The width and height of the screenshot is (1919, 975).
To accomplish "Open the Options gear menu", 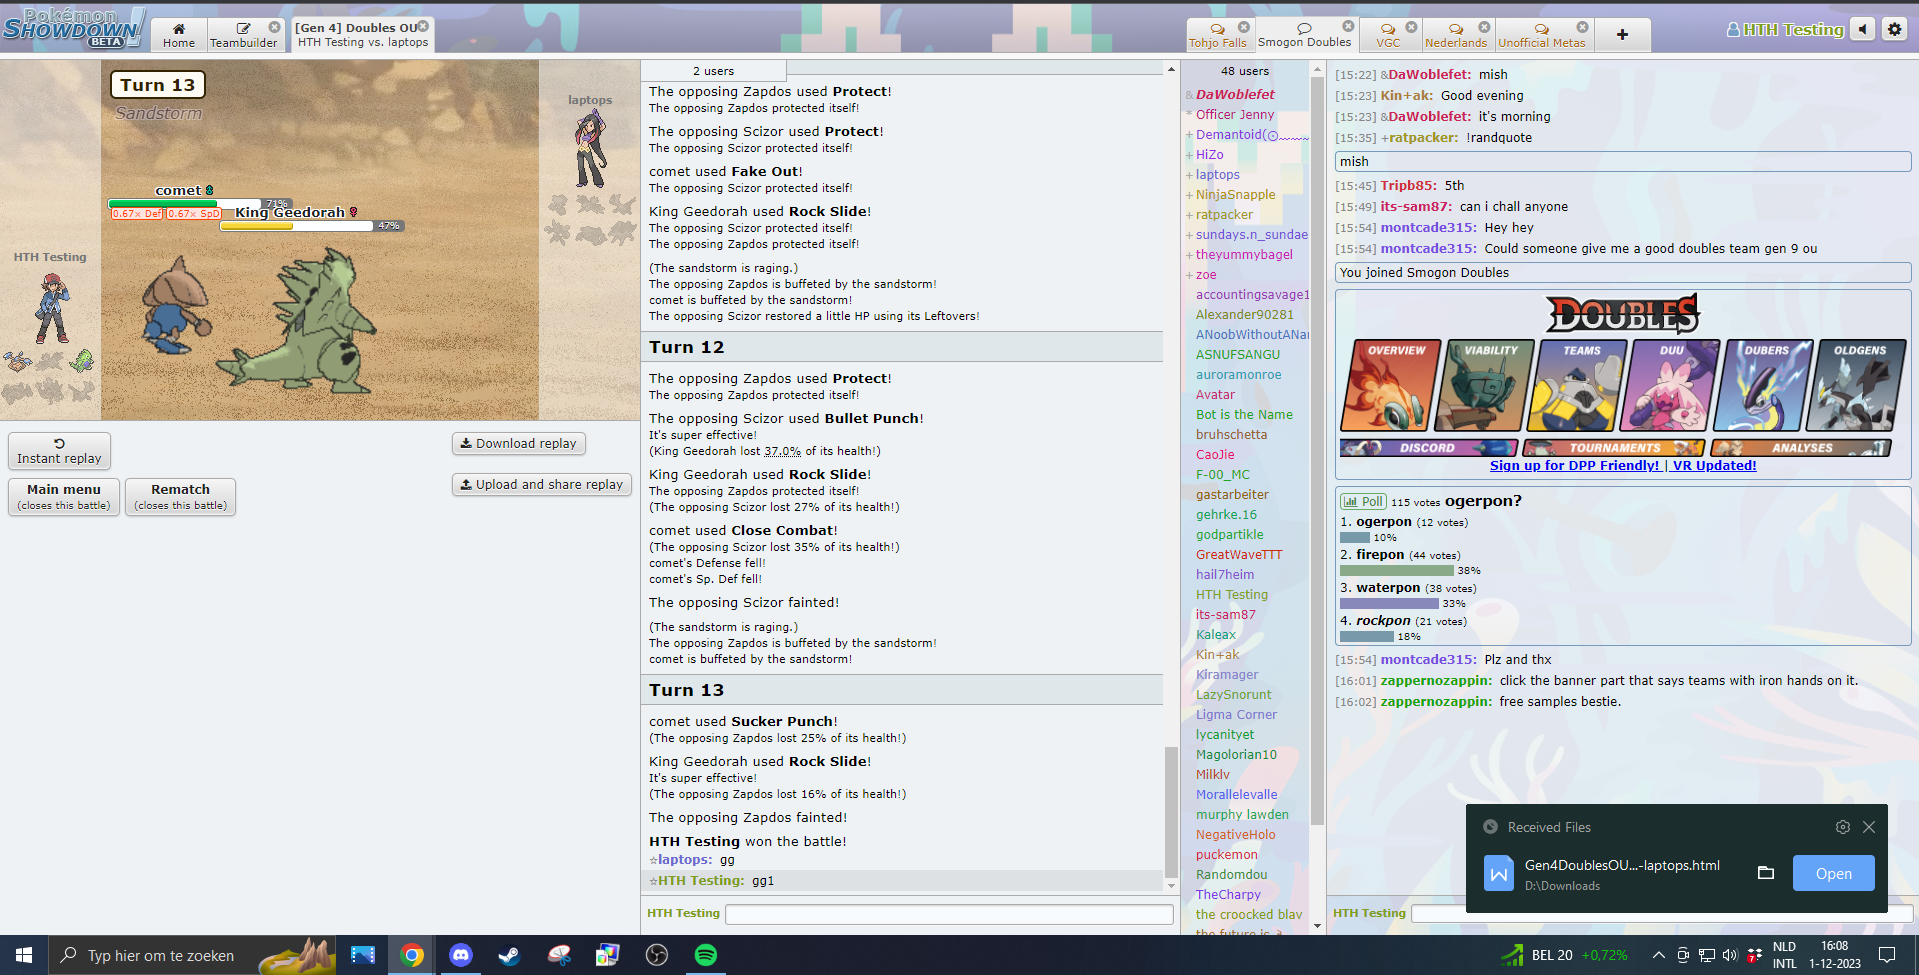I will (x=1894, y=29).
